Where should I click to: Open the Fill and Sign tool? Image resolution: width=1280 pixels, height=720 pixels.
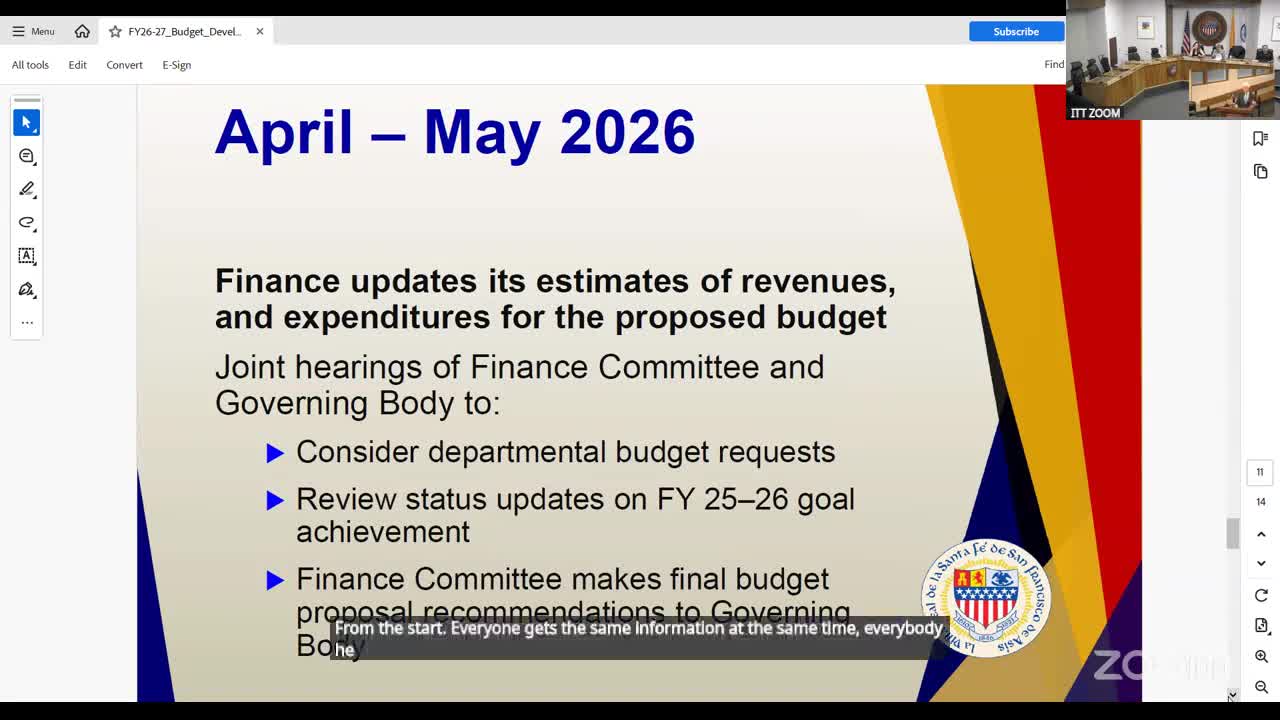[x=26, y=289]
